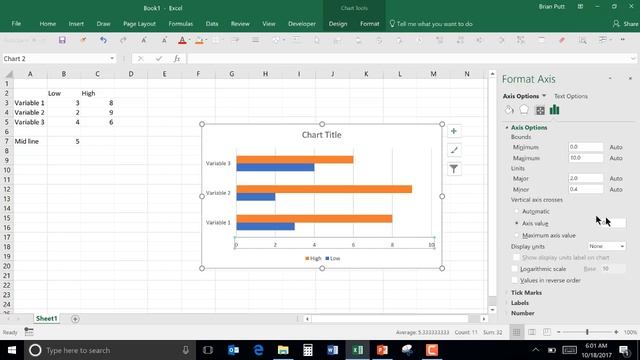Enable Values in reverse order checkbox

click(515, 280)
